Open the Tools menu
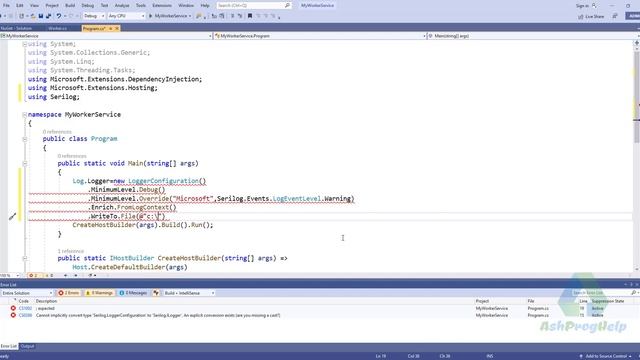The height and width of the screenshot is (360, 640). (x=141, y=6)
